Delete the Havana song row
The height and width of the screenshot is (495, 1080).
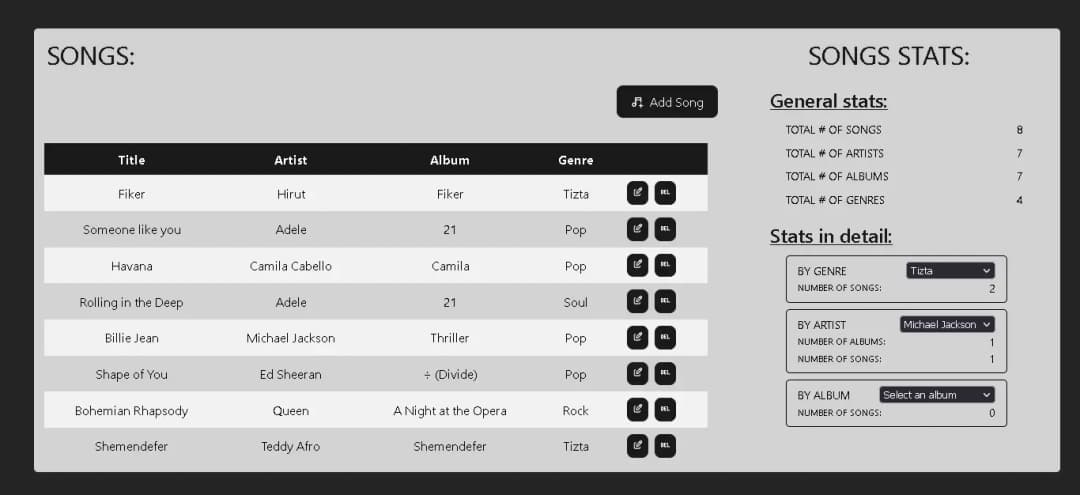[x=665, y=265]
